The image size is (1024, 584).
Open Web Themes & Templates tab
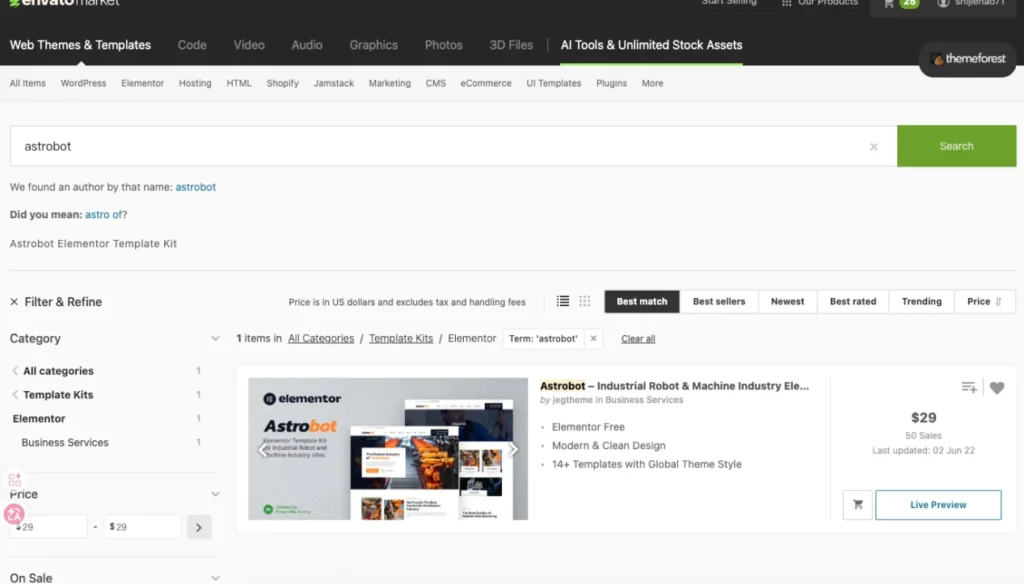pos(80,45)
